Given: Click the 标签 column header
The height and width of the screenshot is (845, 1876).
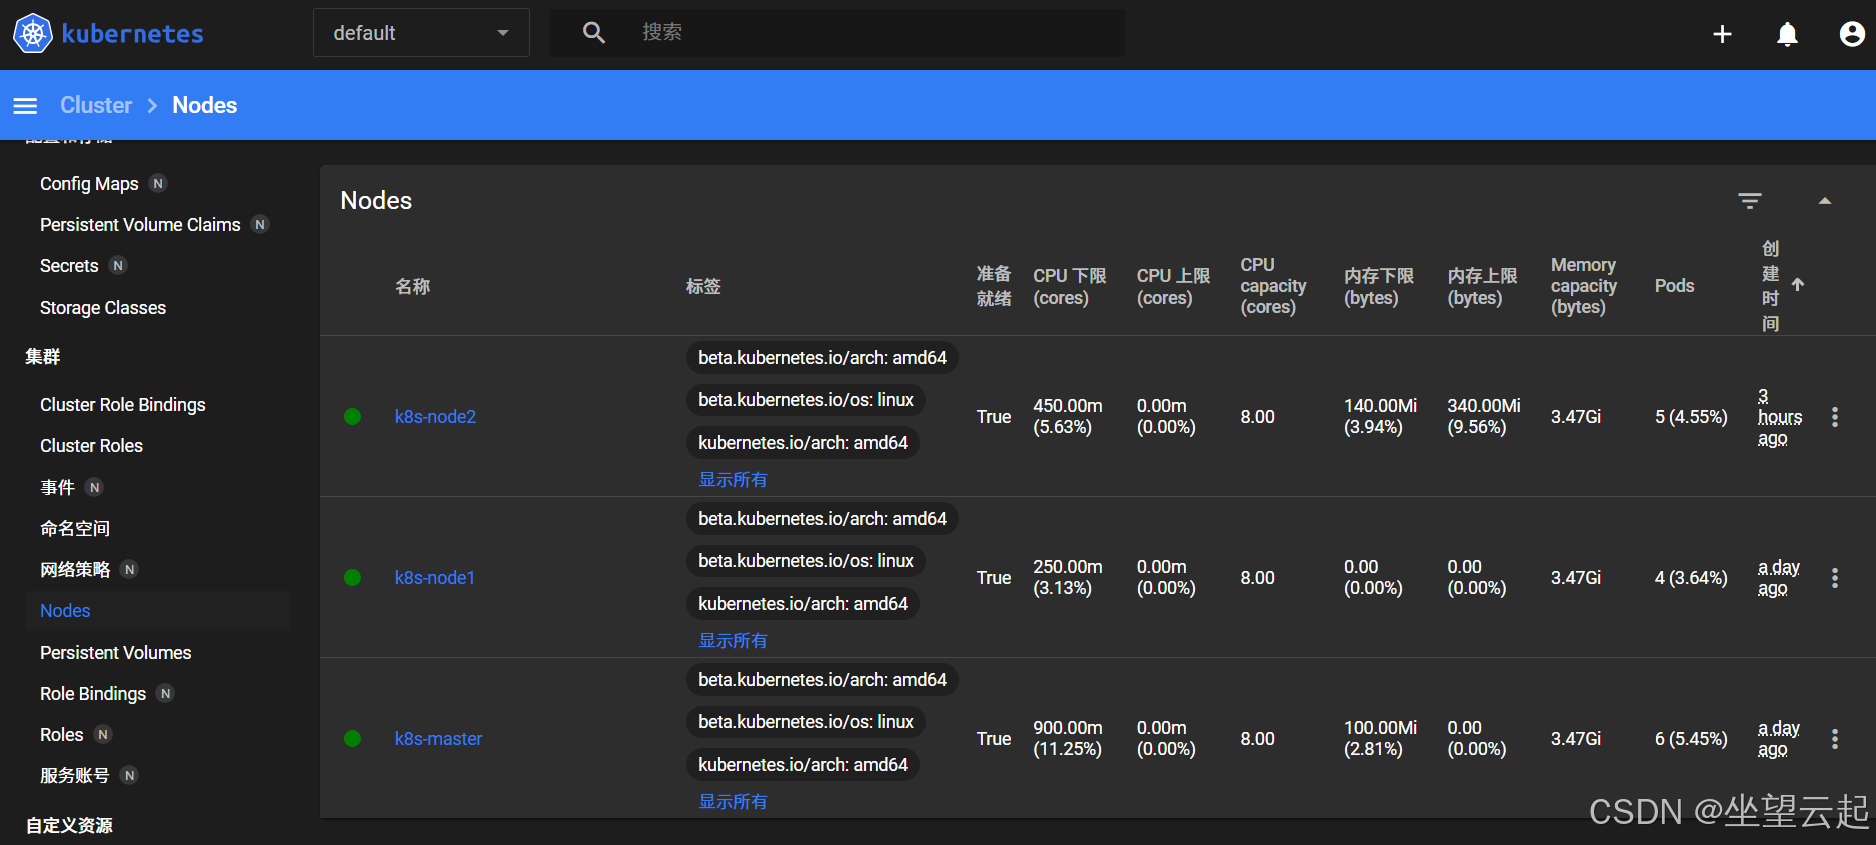Looking at the screenshot, I should pyautogui.click(x=703, y=287).
